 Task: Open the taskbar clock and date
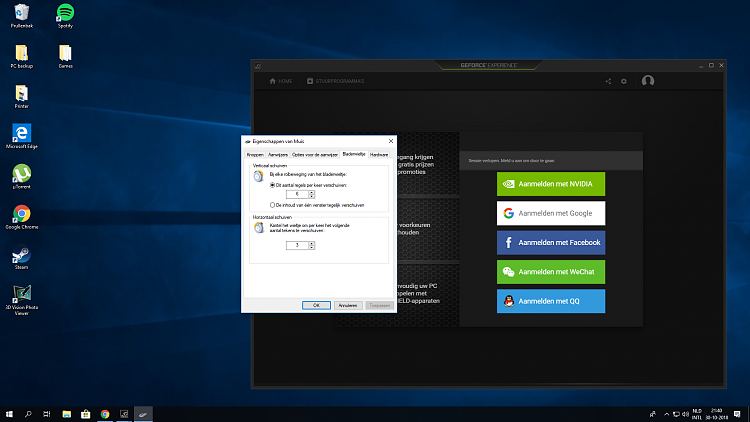coord(717,414)
